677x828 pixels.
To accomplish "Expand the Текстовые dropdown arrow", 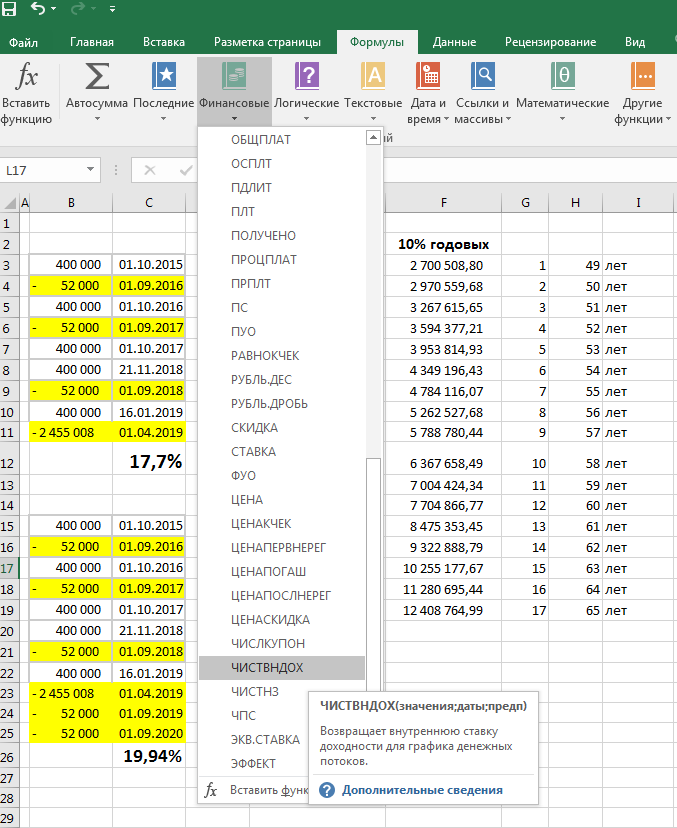I will [373, 119].
